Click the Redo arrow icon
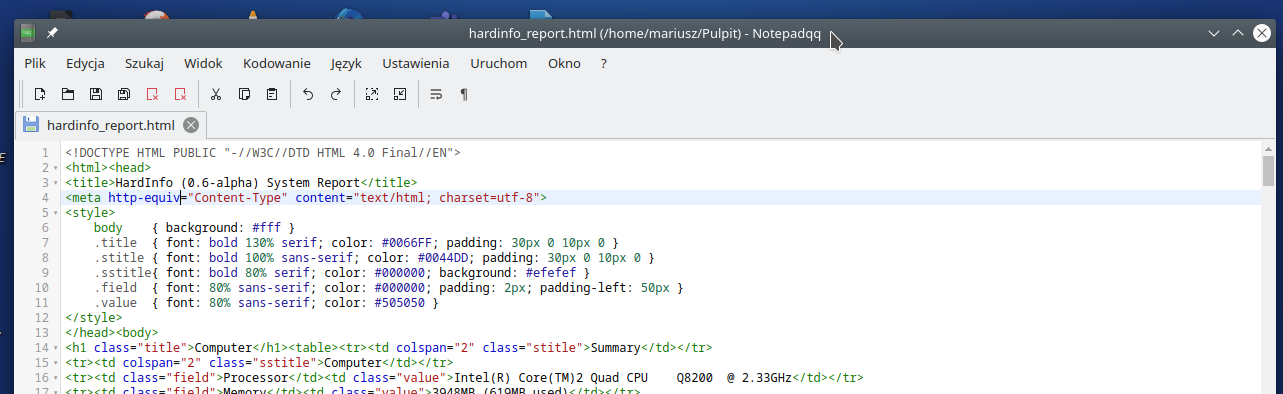 coord(336,94)
